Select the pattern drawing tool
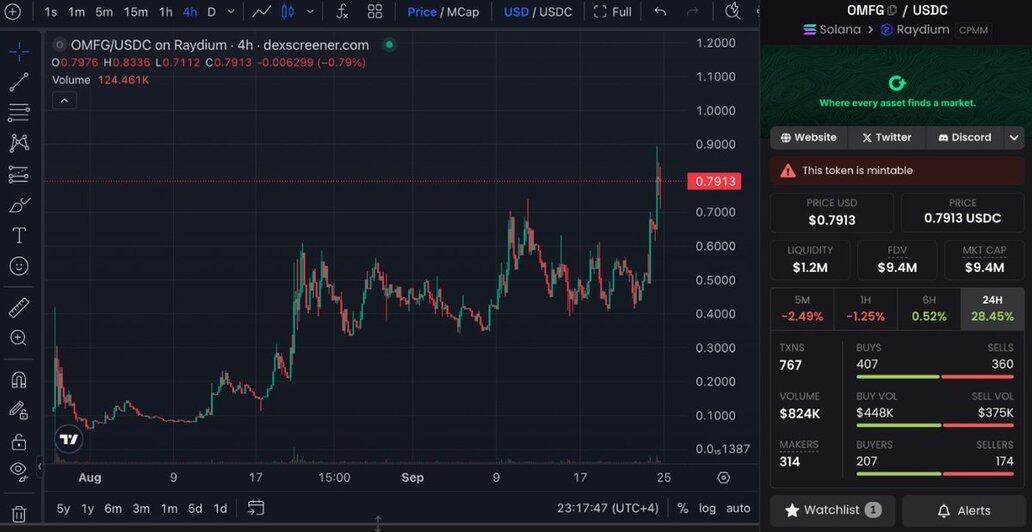The height and width of the screenshot is (532, 1032). (x=18, y=142)
